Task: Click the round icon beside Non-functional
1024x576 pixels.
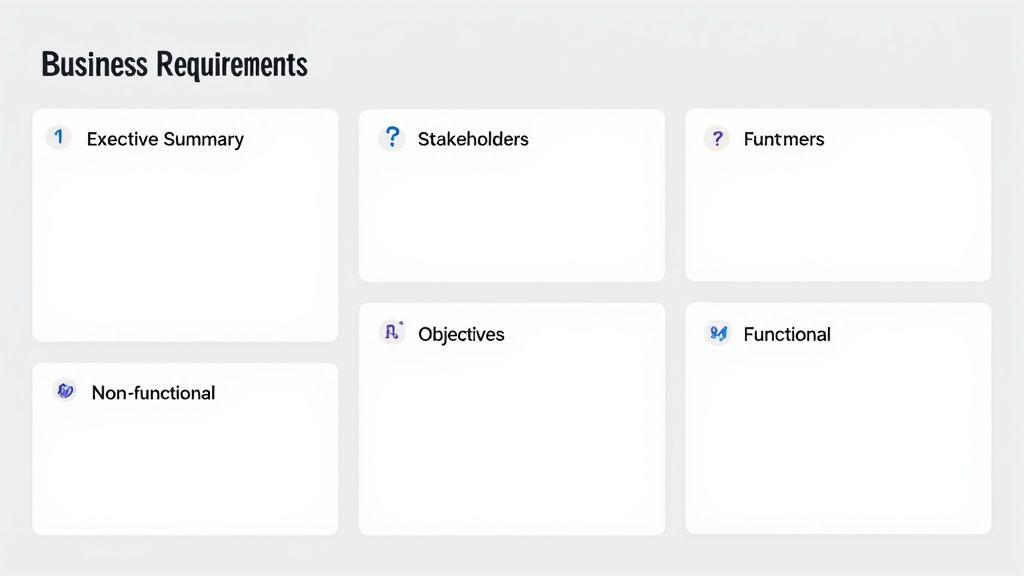Action: [65, 391]
